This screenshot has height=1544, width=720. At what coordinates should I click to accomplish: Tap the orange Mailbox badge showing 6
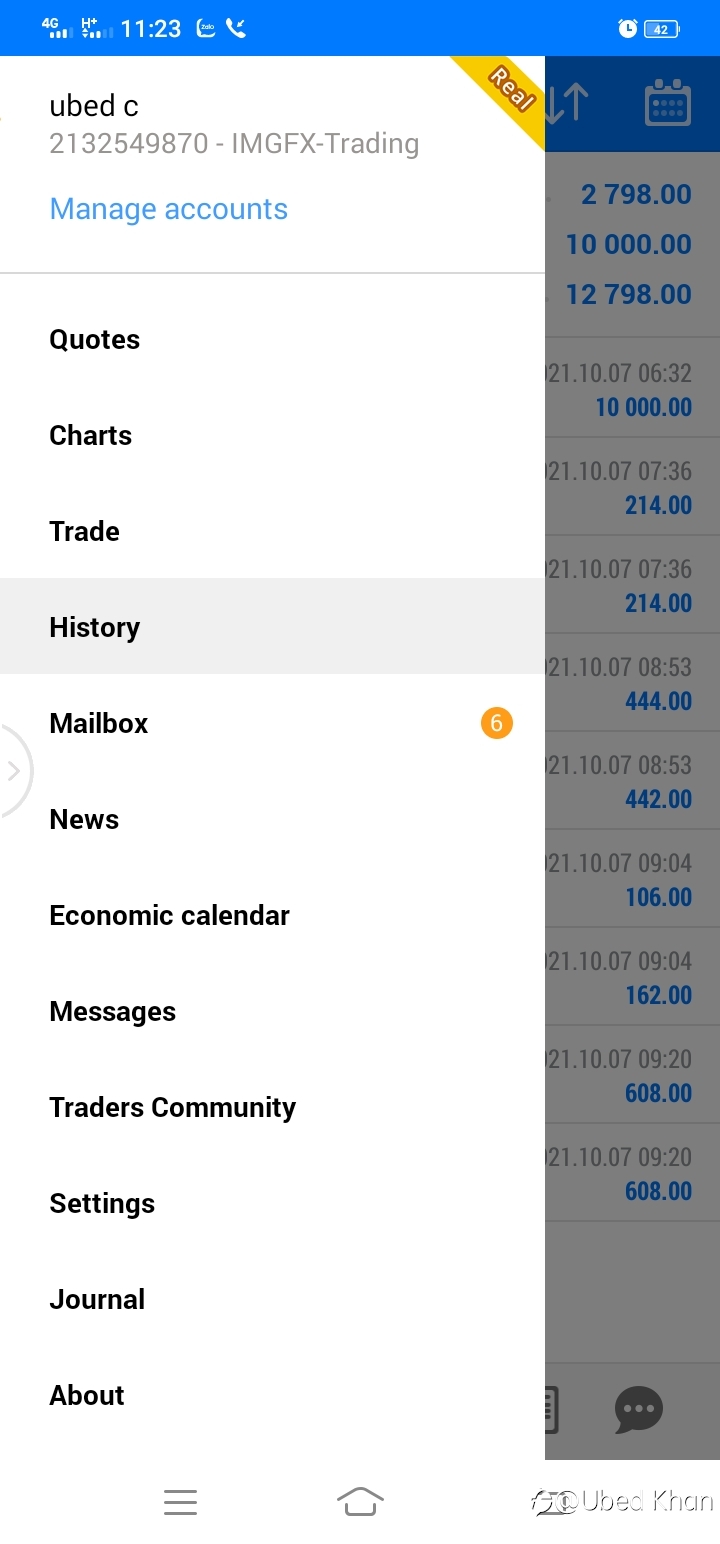(497, 722)
